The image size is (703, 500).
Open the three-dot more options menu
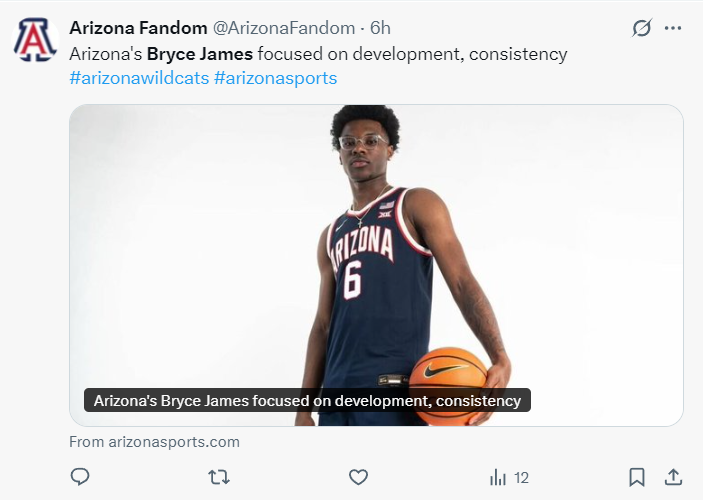click(674, 28)
